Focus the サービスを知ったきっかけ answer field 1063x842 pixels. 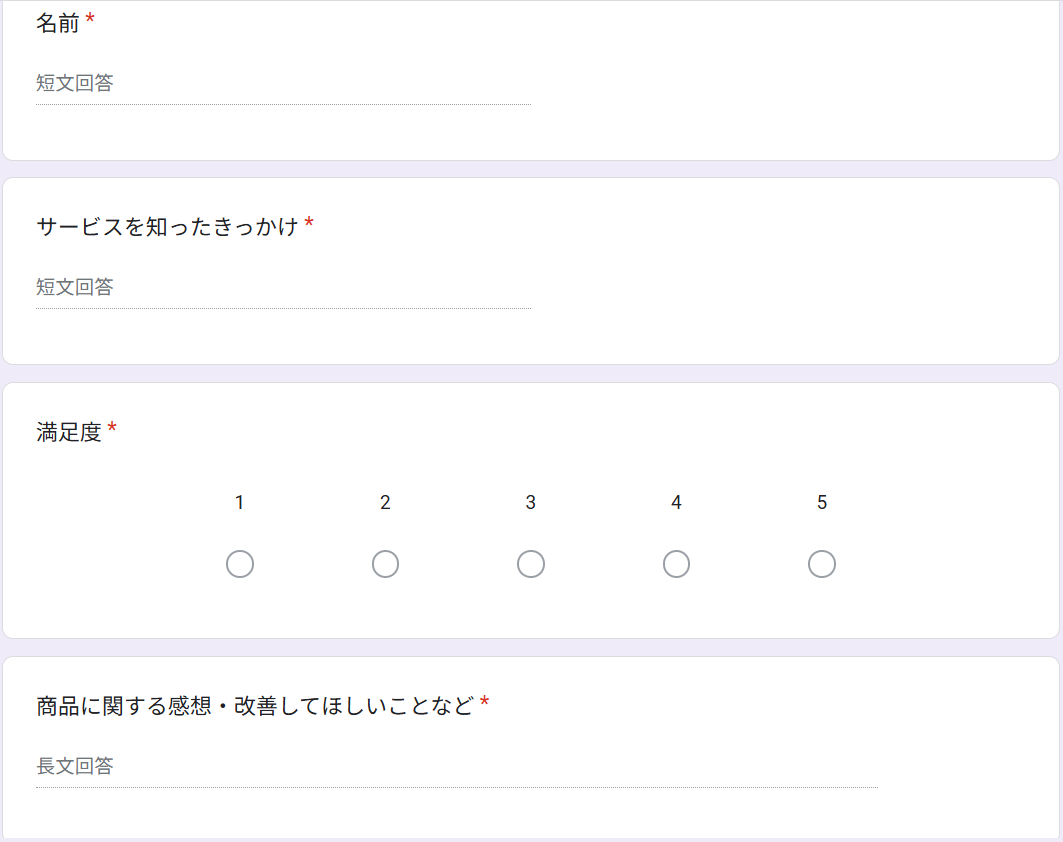[283, 288]
